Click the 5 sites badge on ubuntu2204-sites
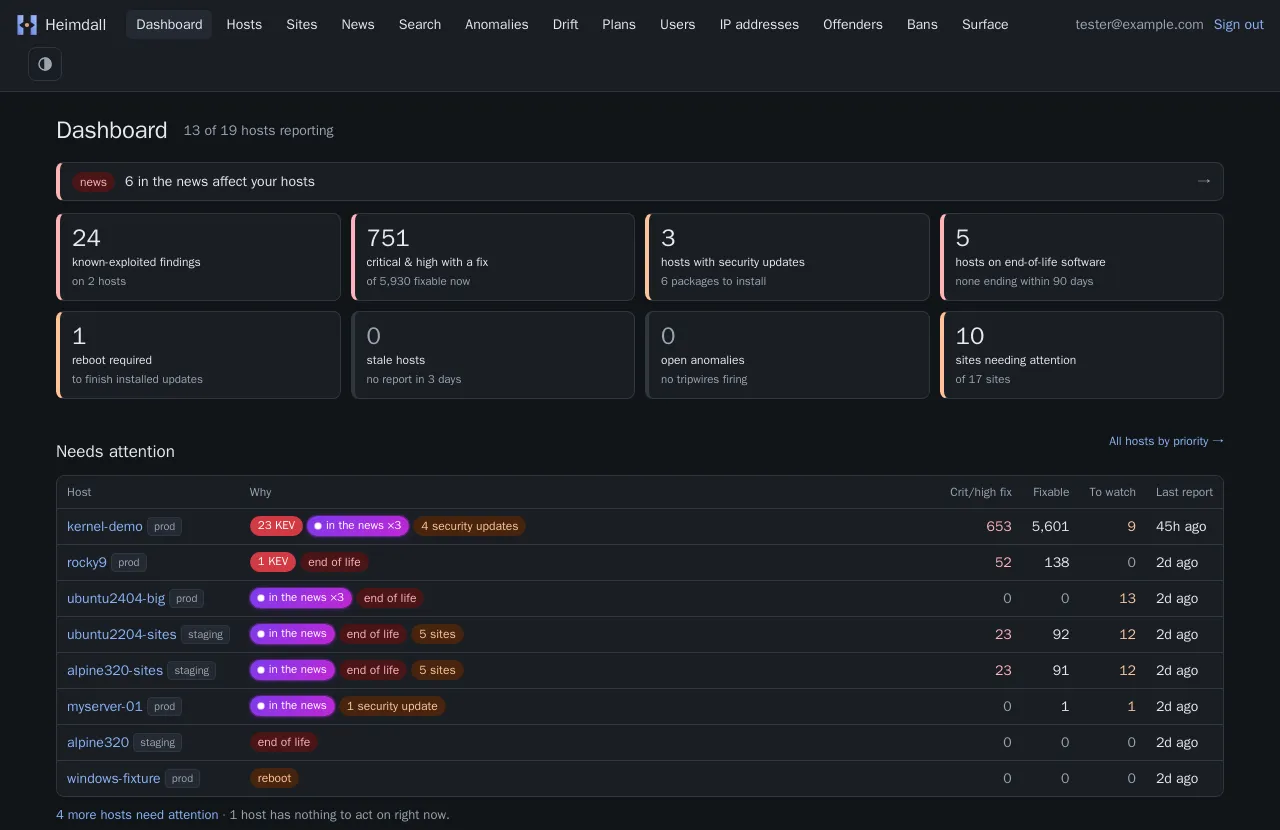This screenshot has height=830, width=1280. pos(437,634)
